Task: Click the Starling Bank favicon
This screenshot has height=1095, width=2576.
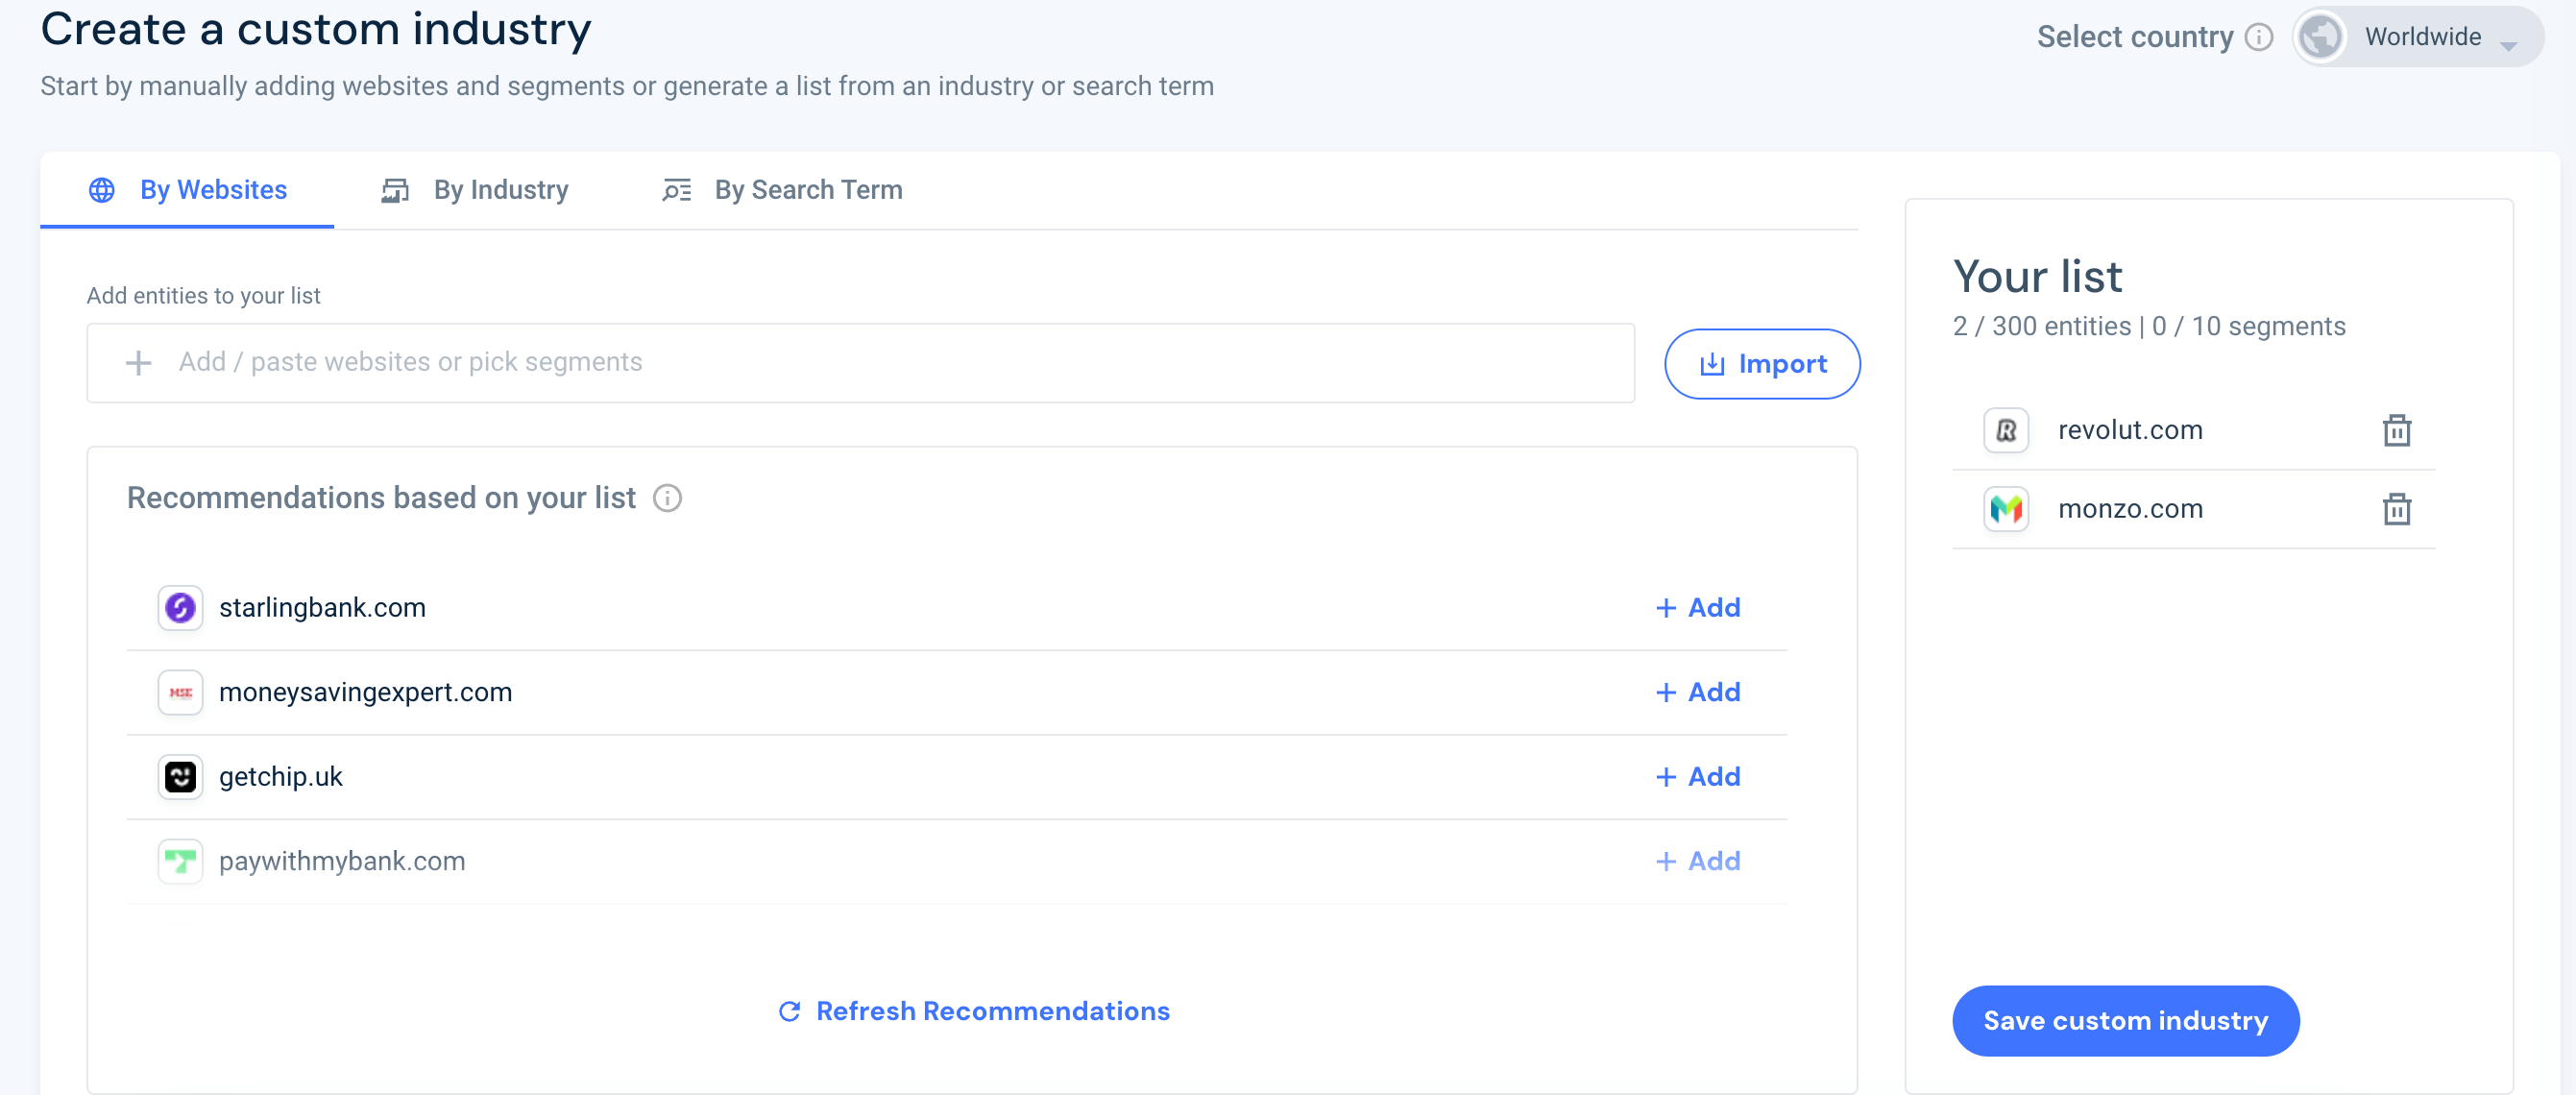Action: pos(180,607)
